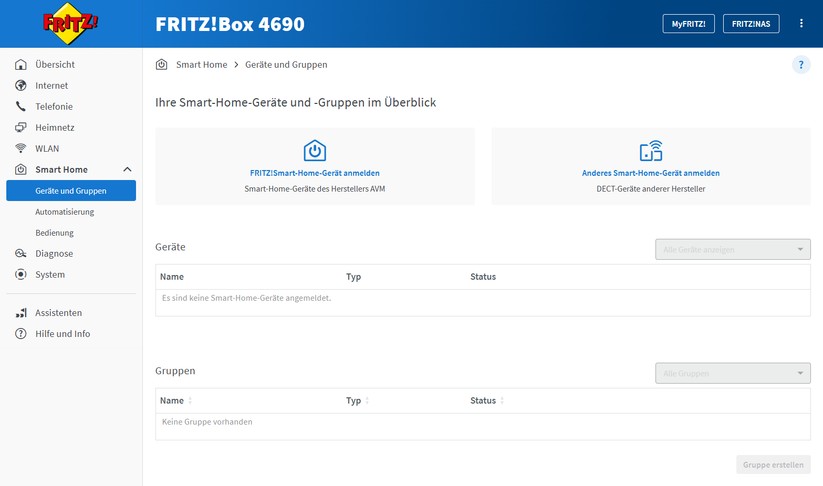Open the System menu
The height and width of the screenshot is (486, 823).
click(x=50, y=274)
